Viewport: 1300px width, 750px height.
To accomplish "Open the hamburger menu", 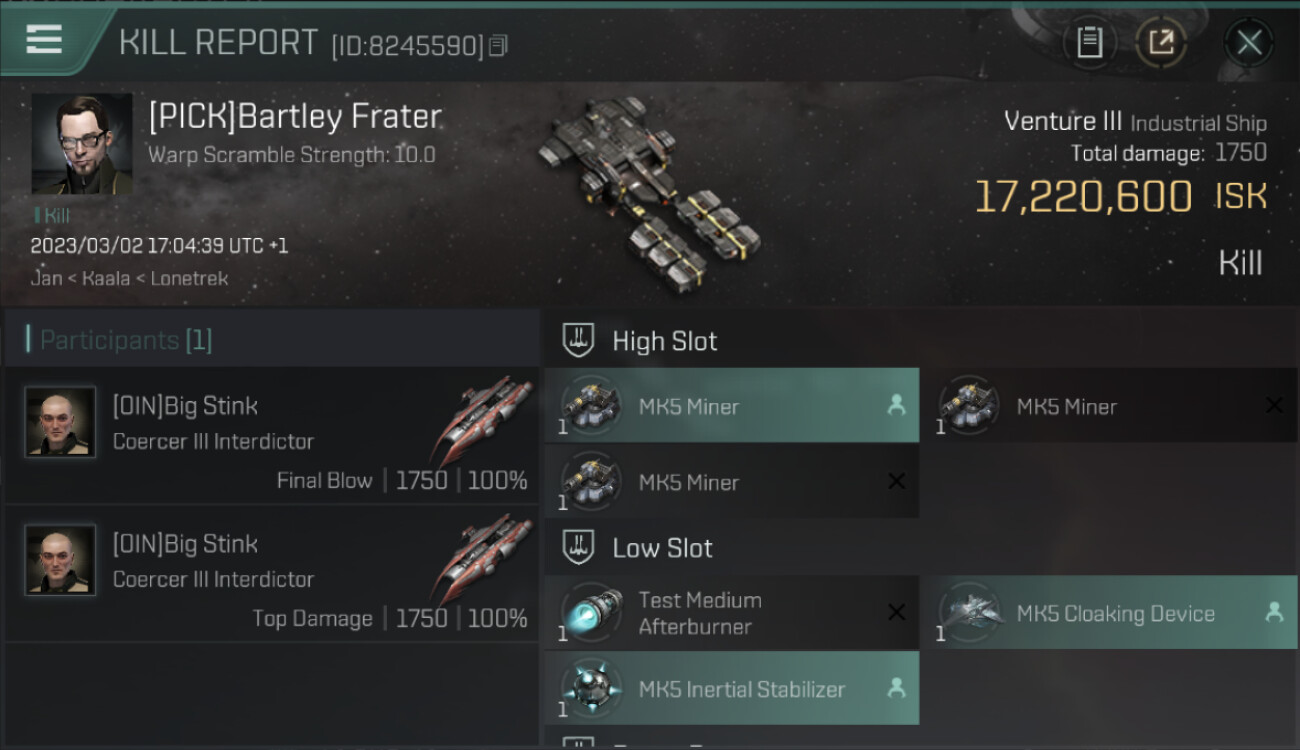I will [x=44, y=40].
